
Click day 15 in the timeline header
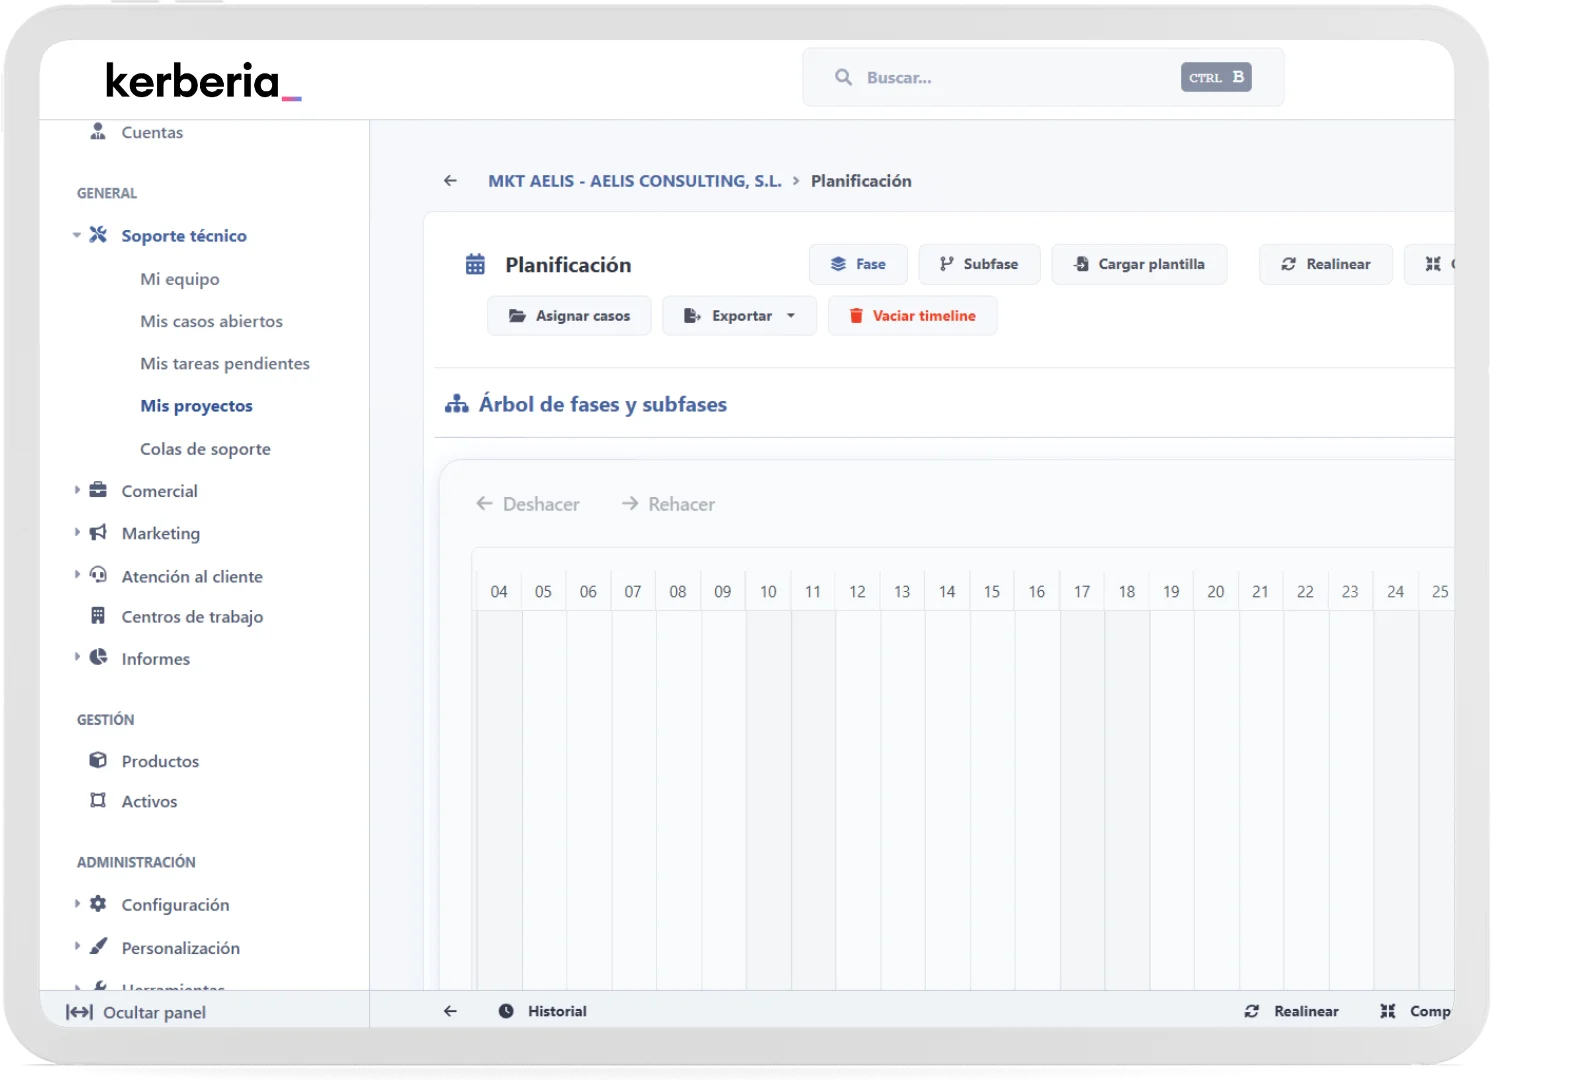(x=991, y=592)
